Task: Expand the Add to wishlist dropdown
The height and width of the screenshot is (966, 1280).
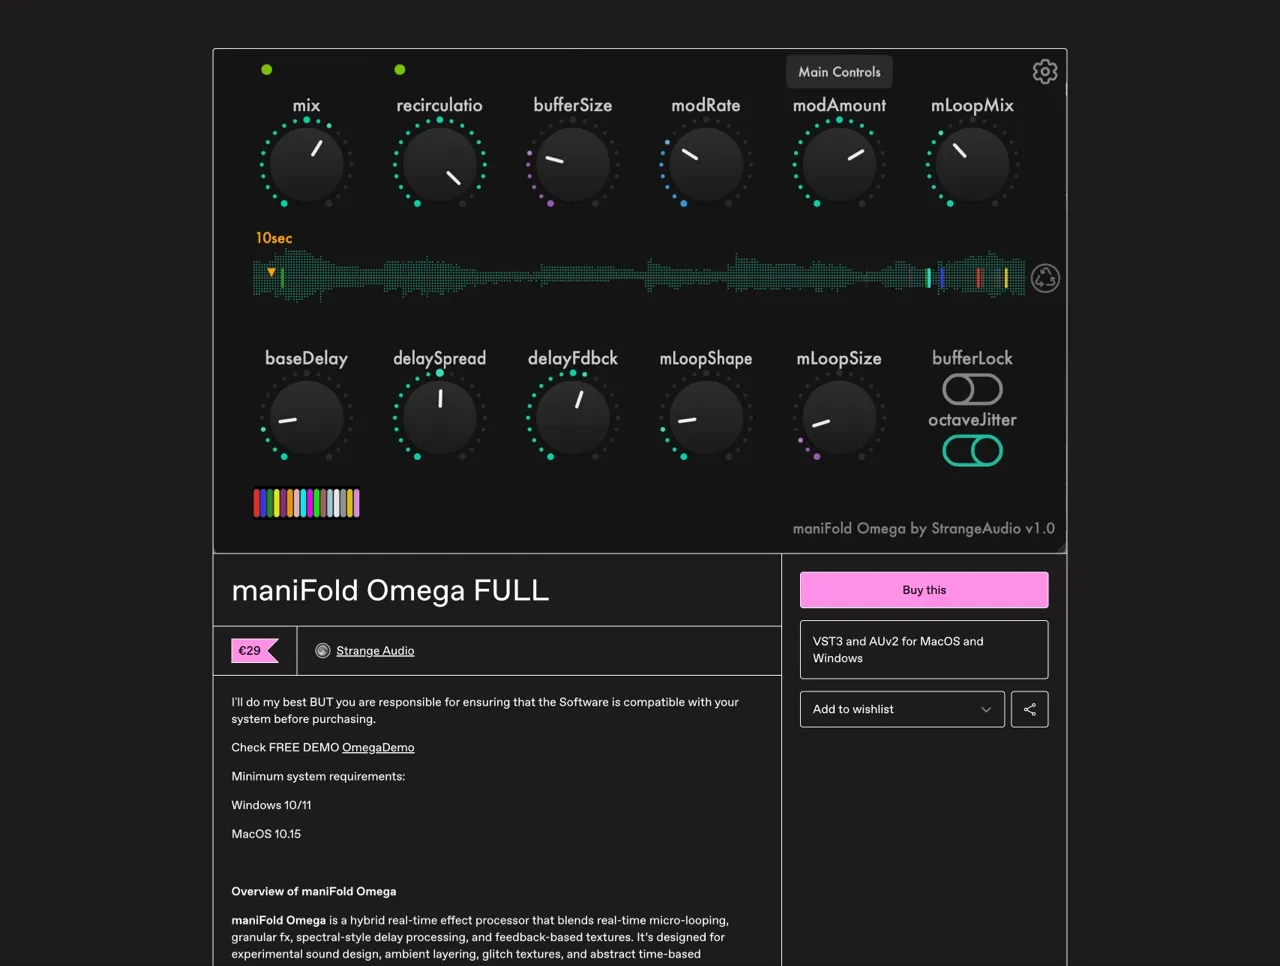Action: point(901,709)
